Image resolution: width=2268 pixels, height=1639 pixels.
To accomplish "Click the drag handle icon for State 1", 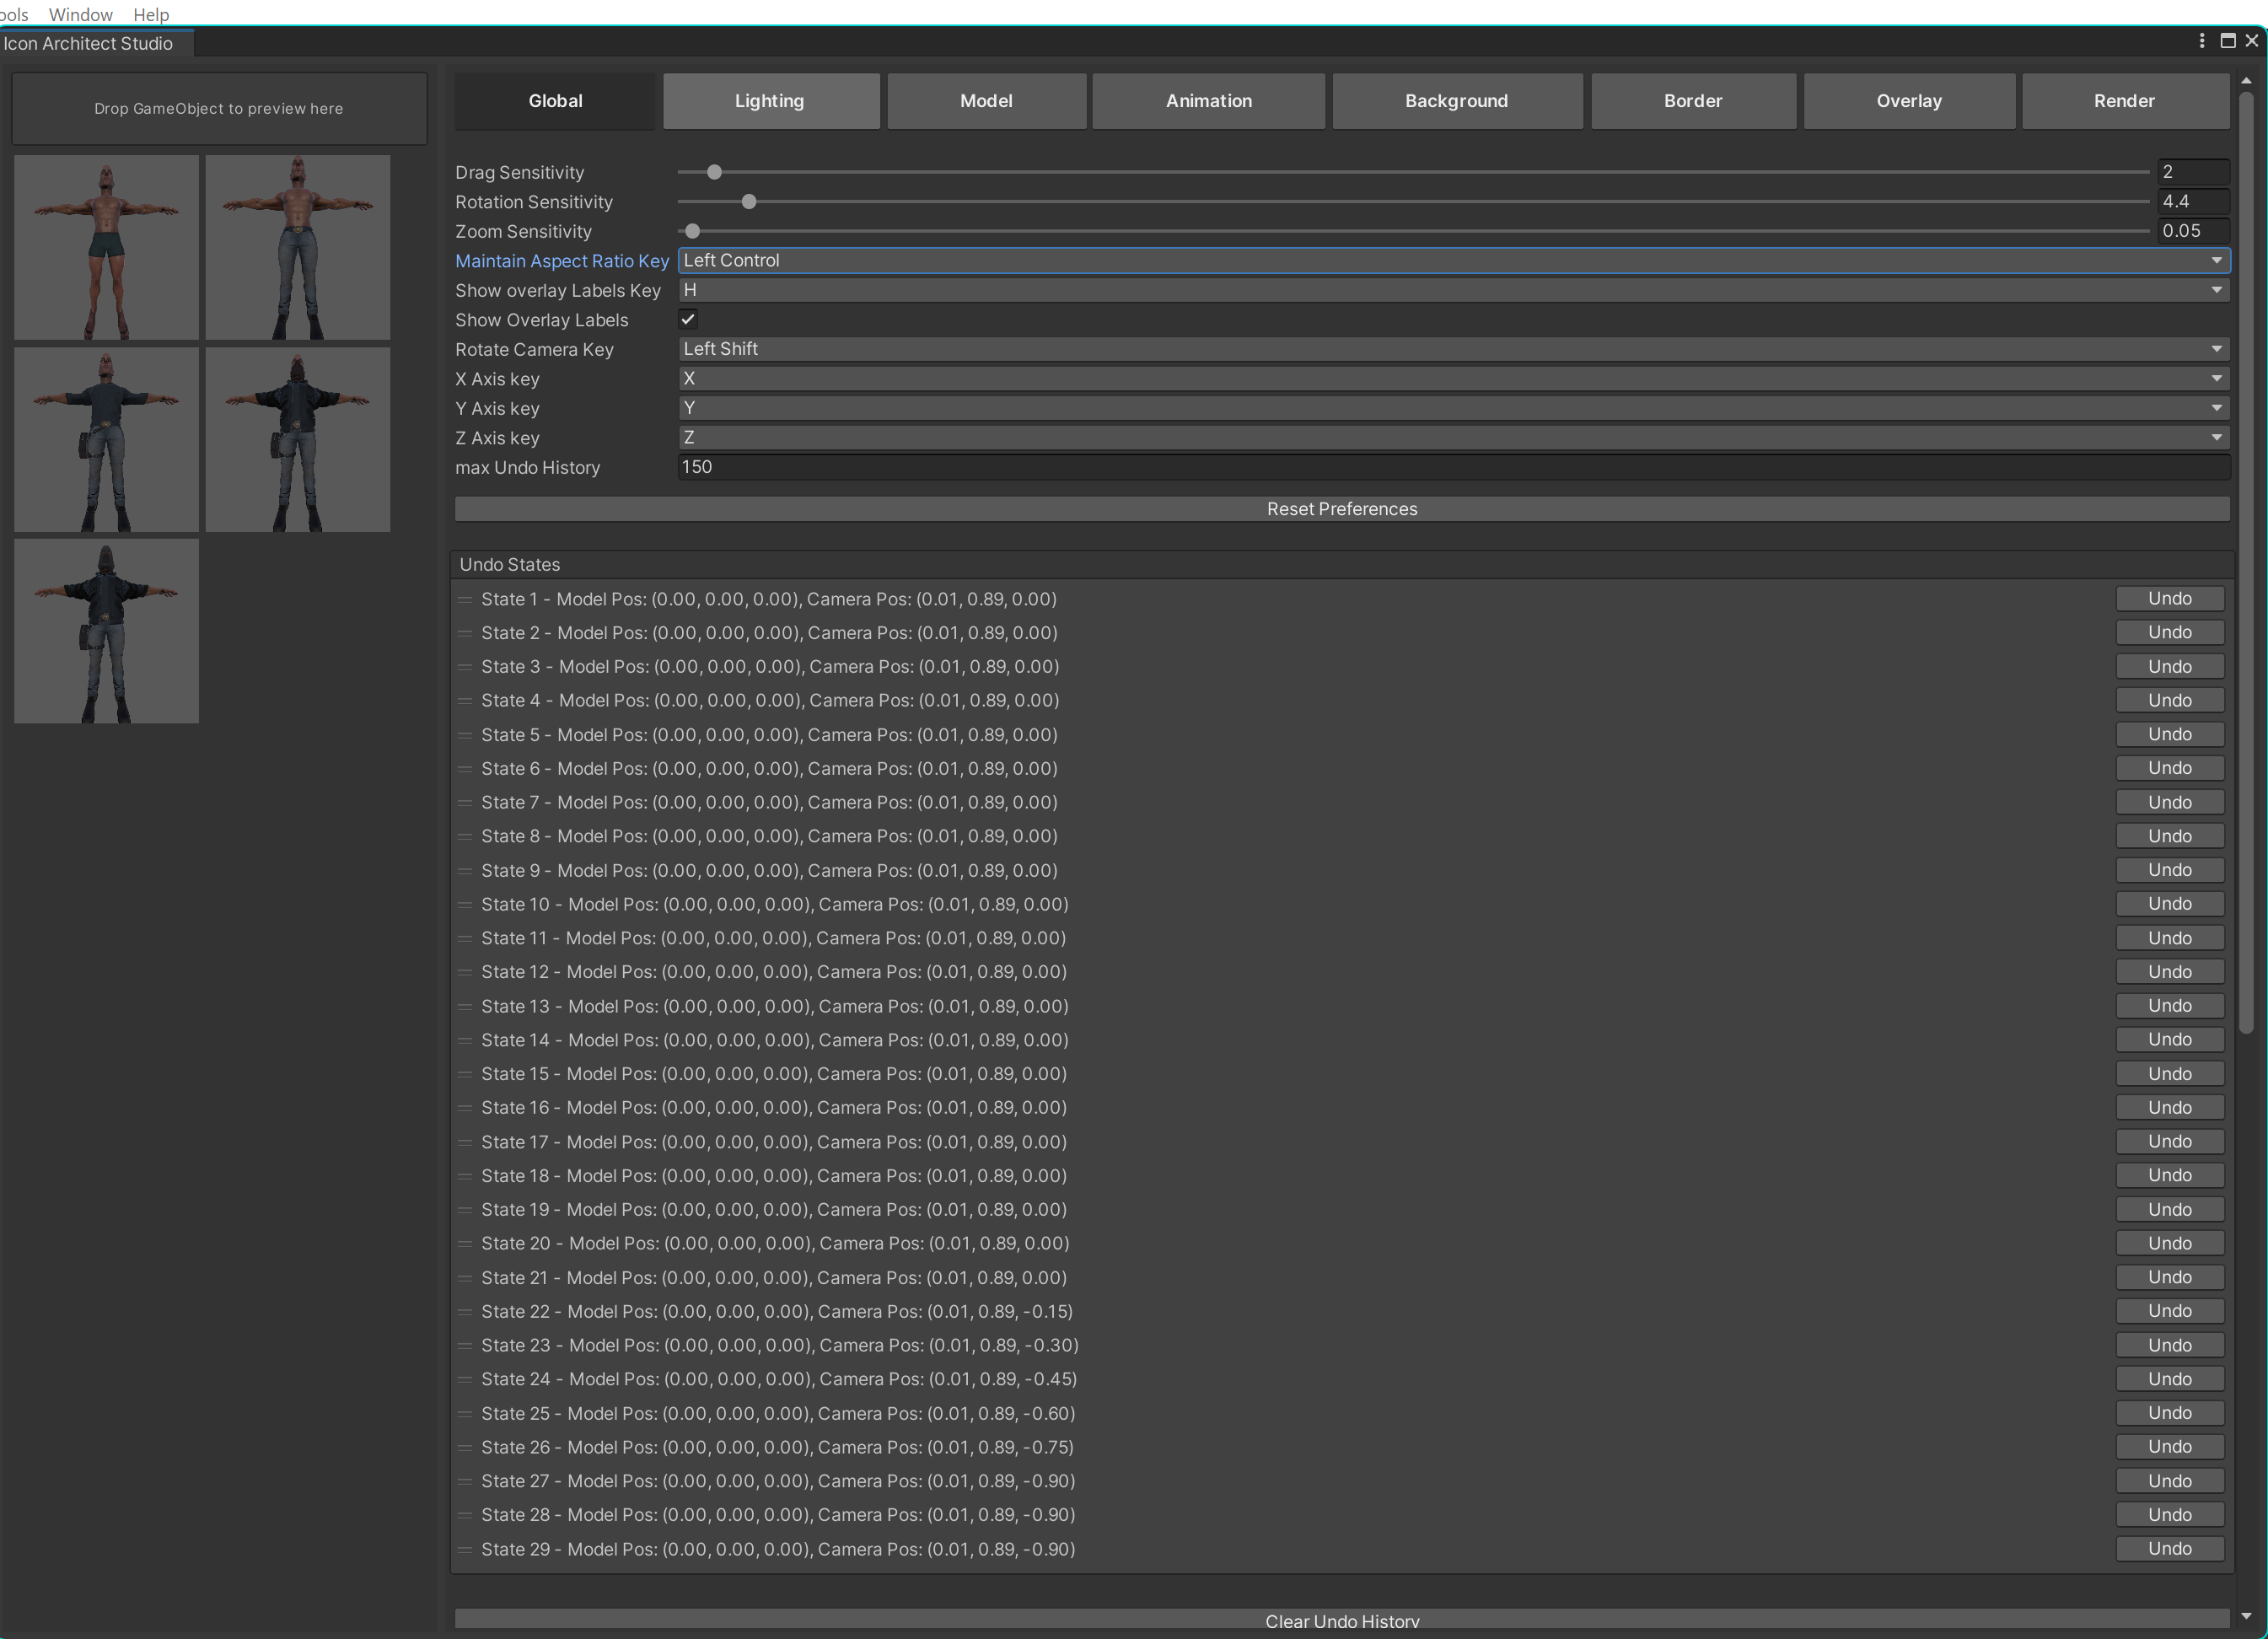I will pos(465,600).
